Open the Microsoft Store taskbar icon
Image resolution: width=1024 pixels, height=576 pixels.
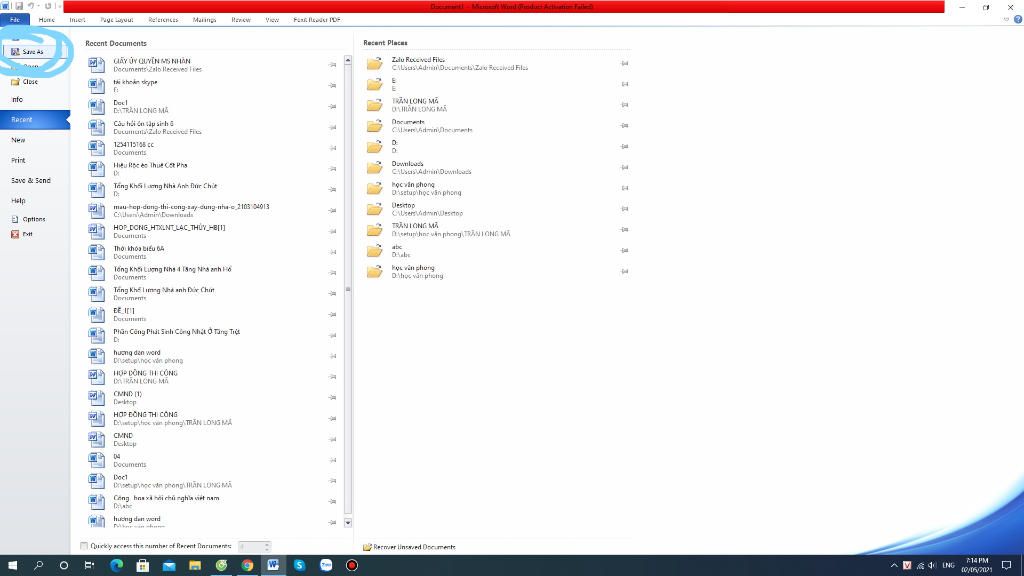142,566
